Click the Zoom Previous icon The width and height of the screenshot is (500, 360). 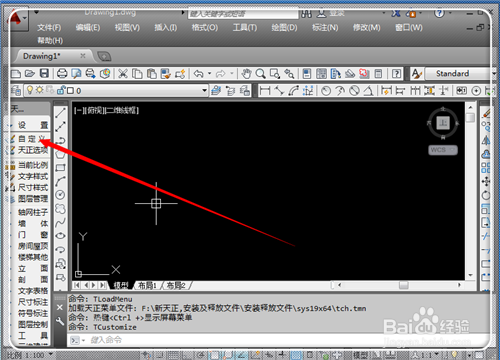click(289, 73)
